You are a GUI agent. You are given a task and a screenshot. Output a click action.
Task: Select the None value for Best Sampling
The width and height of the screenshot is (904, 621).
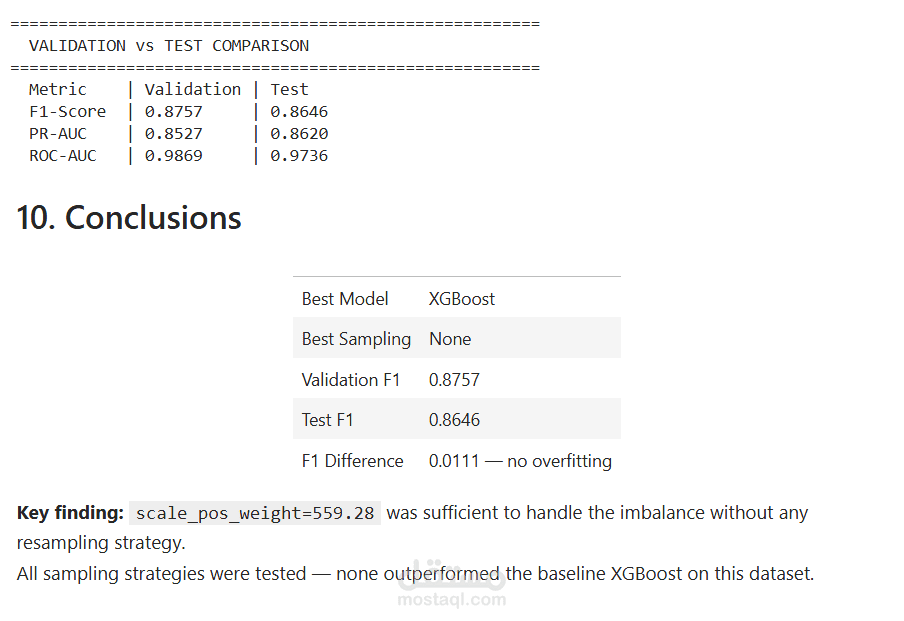(450, 339)
